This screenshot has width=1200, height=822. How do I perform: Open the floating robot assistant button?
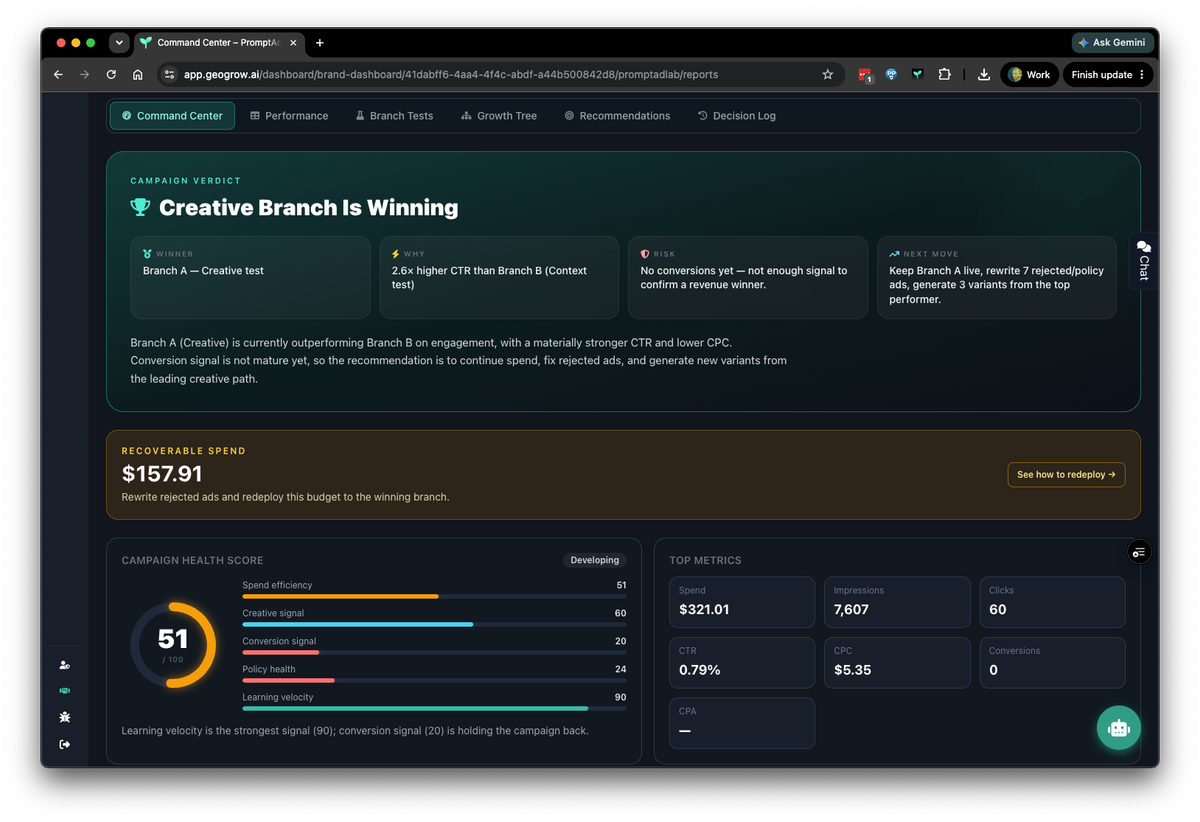click(x=1118, y=728)
